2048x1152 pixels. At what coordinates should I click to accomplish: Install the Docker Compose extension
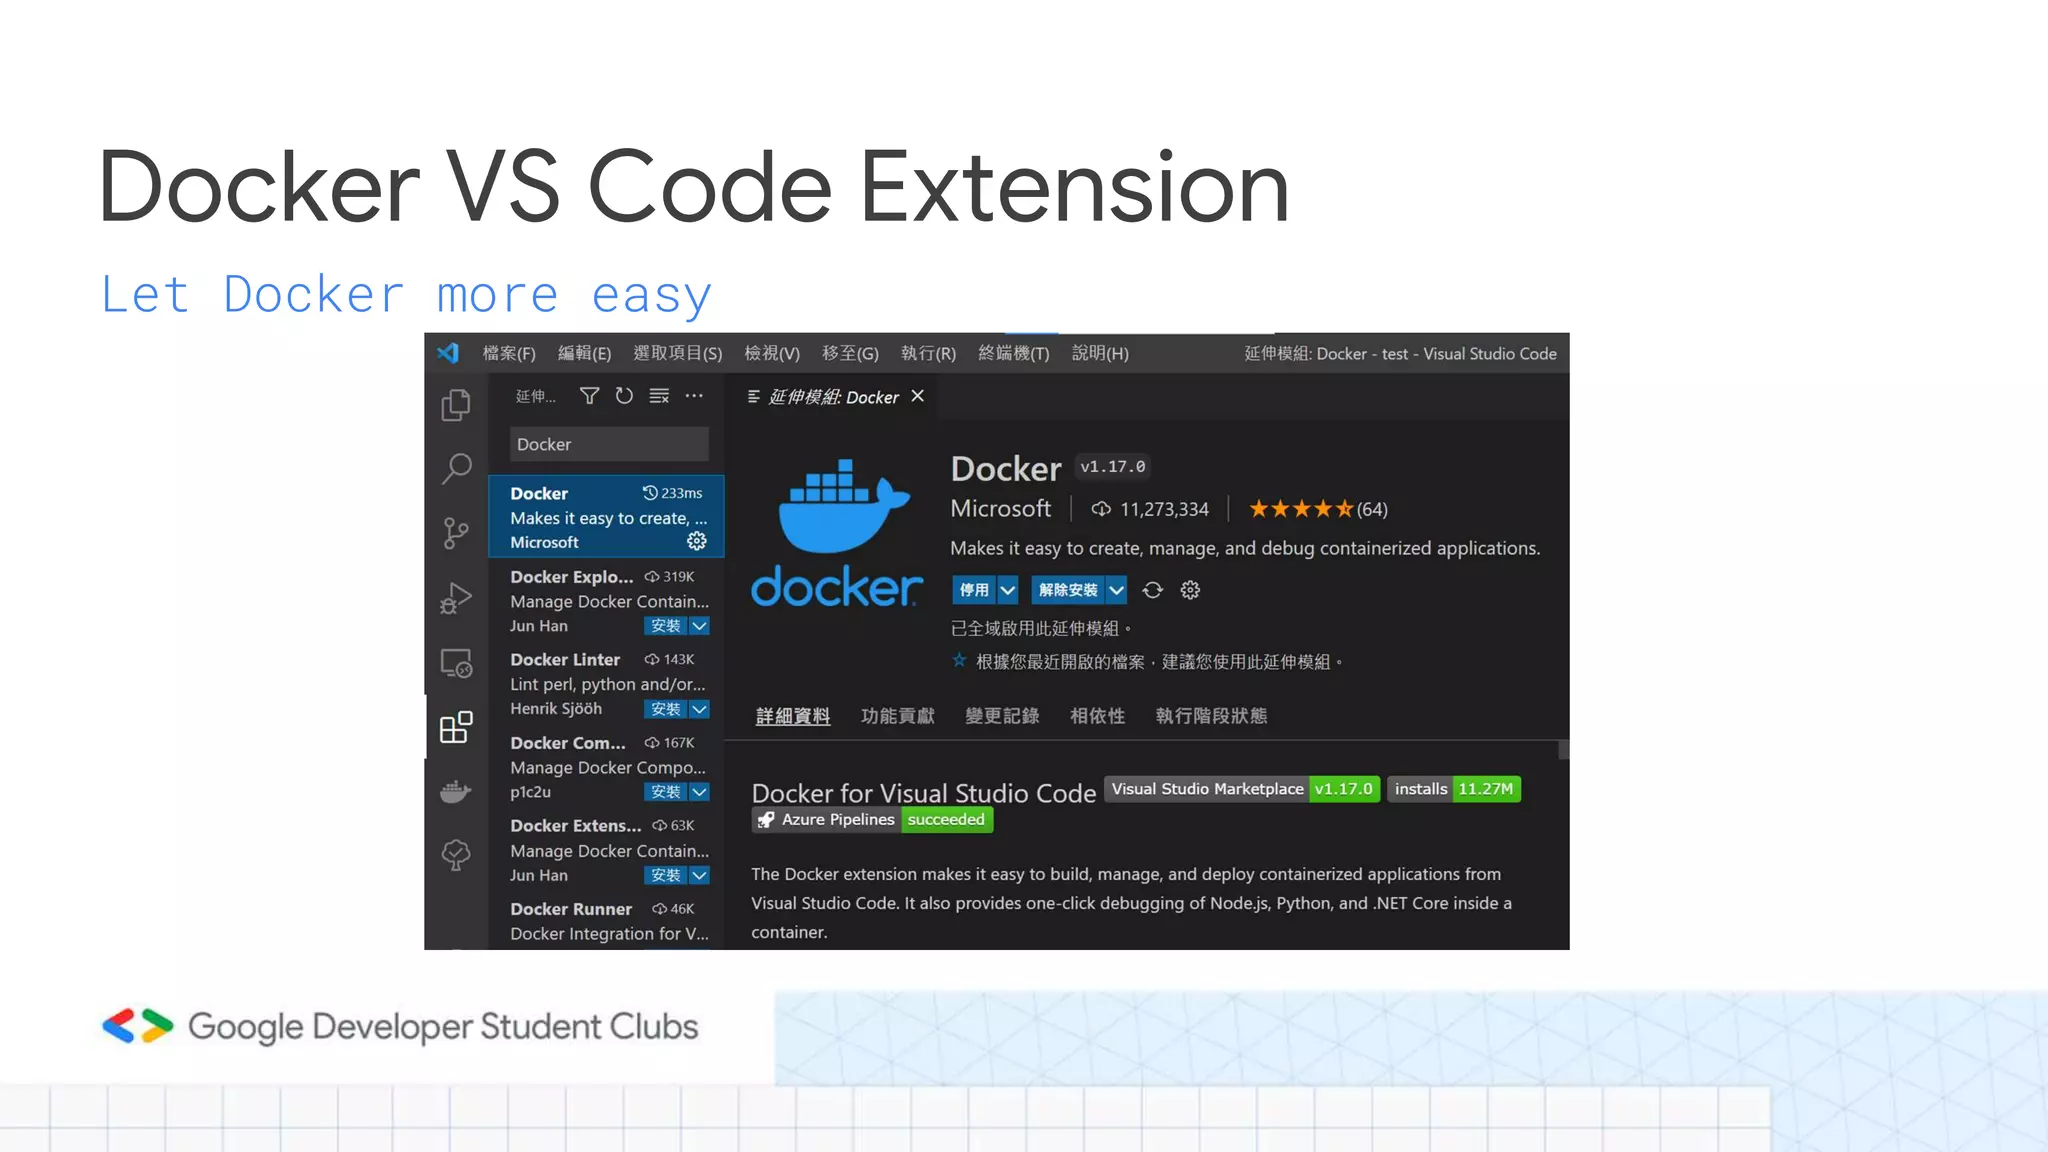666,792
